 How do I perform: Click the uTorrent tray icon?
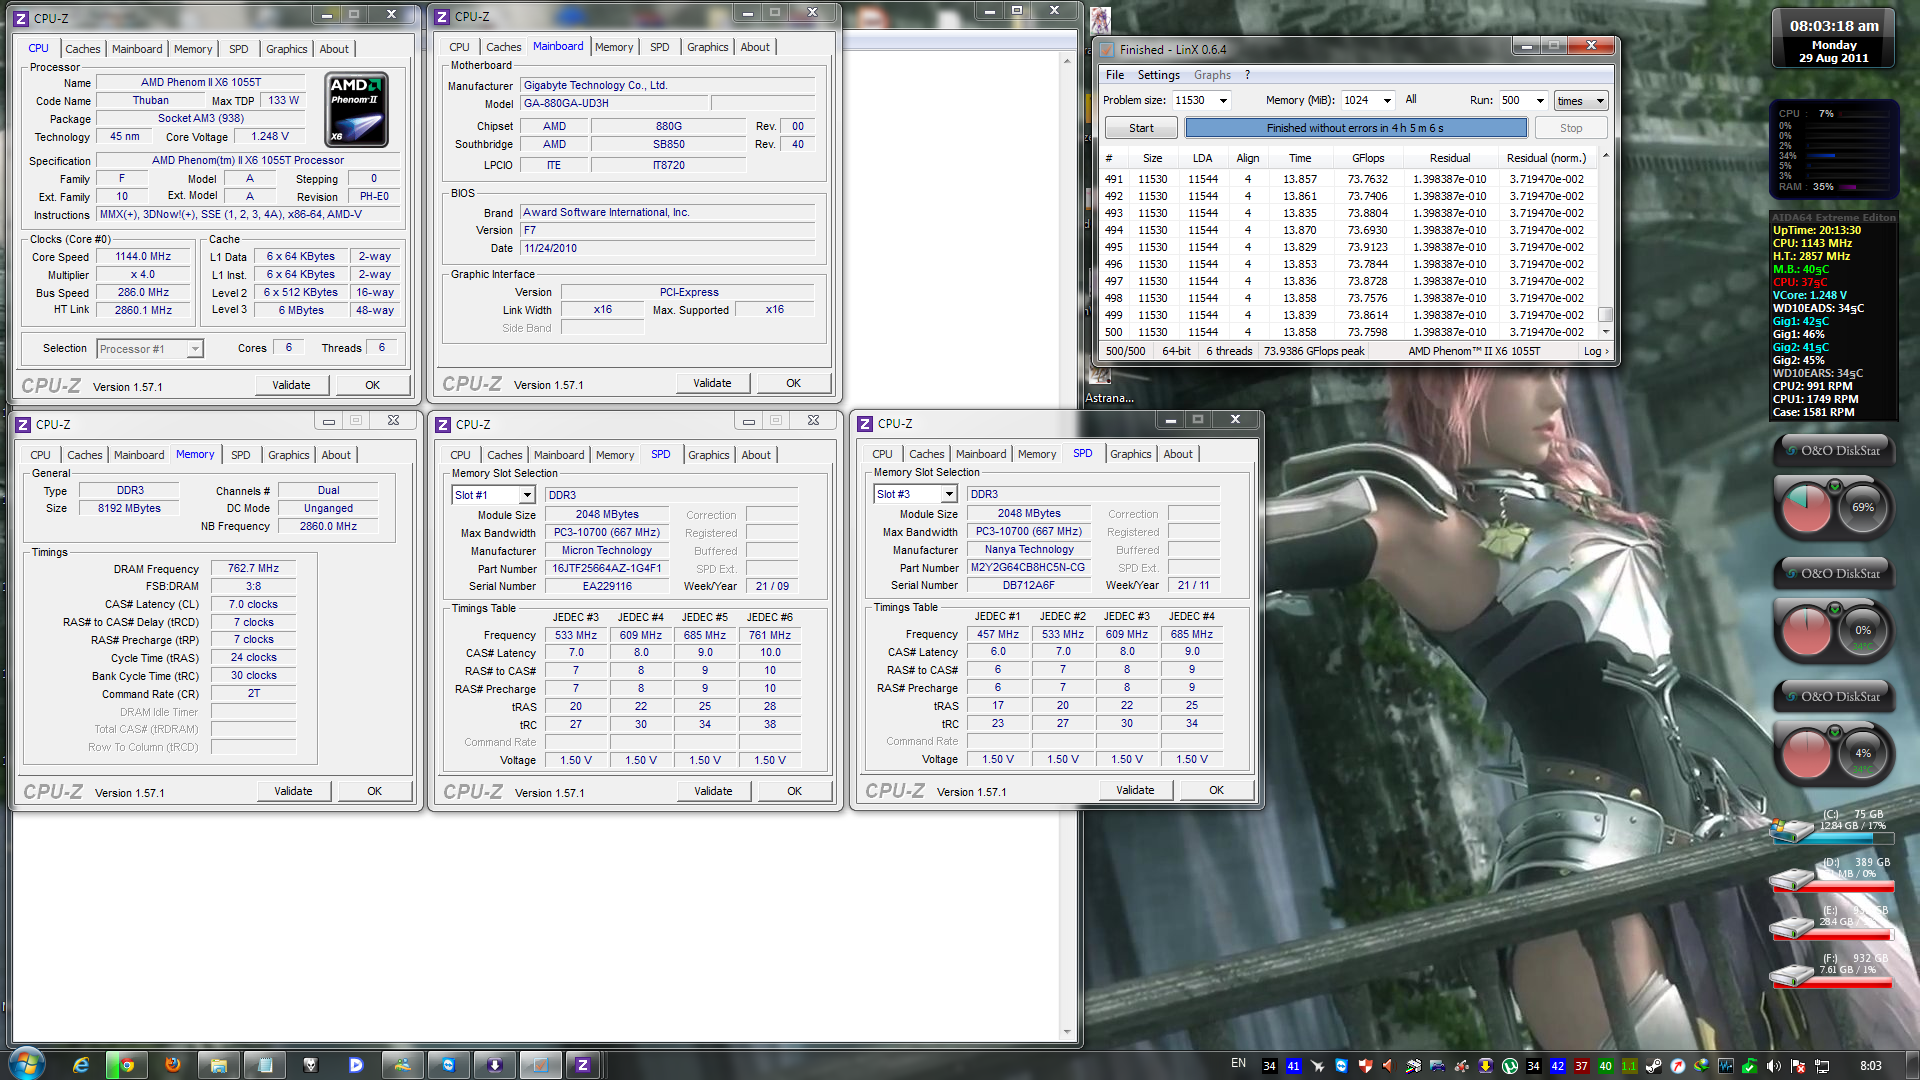(x=1510, y=1066)
